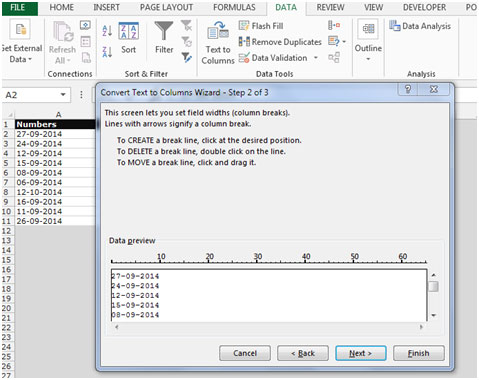Click ruler position 20 in Data preview
This screenshot has height=380, width=479.
tap(209, 257)
